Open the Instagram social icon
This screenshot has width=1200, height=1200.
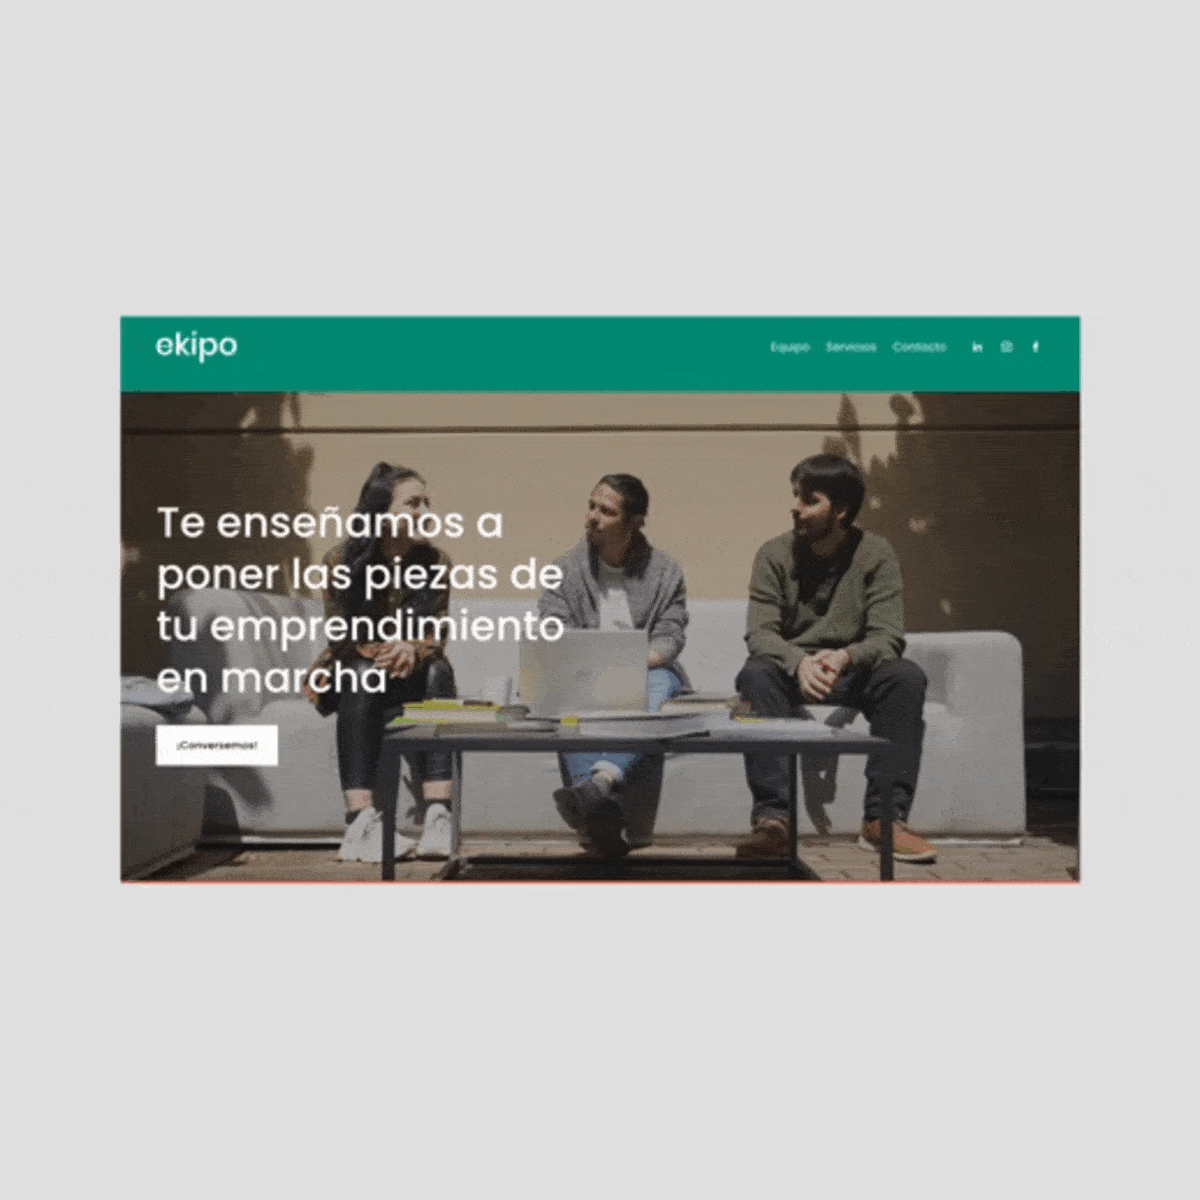click(1007, 347)
